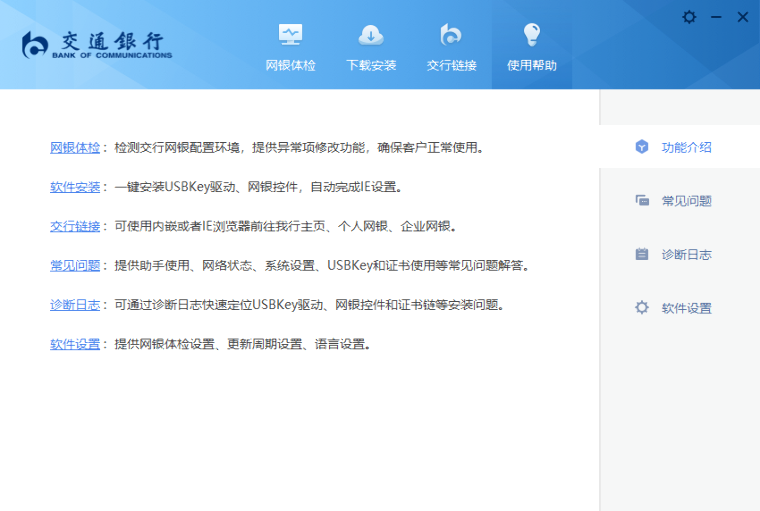Click the 诊断日志 calendar icon in the sidebar

pyautogui.click(x=642, y=254)
